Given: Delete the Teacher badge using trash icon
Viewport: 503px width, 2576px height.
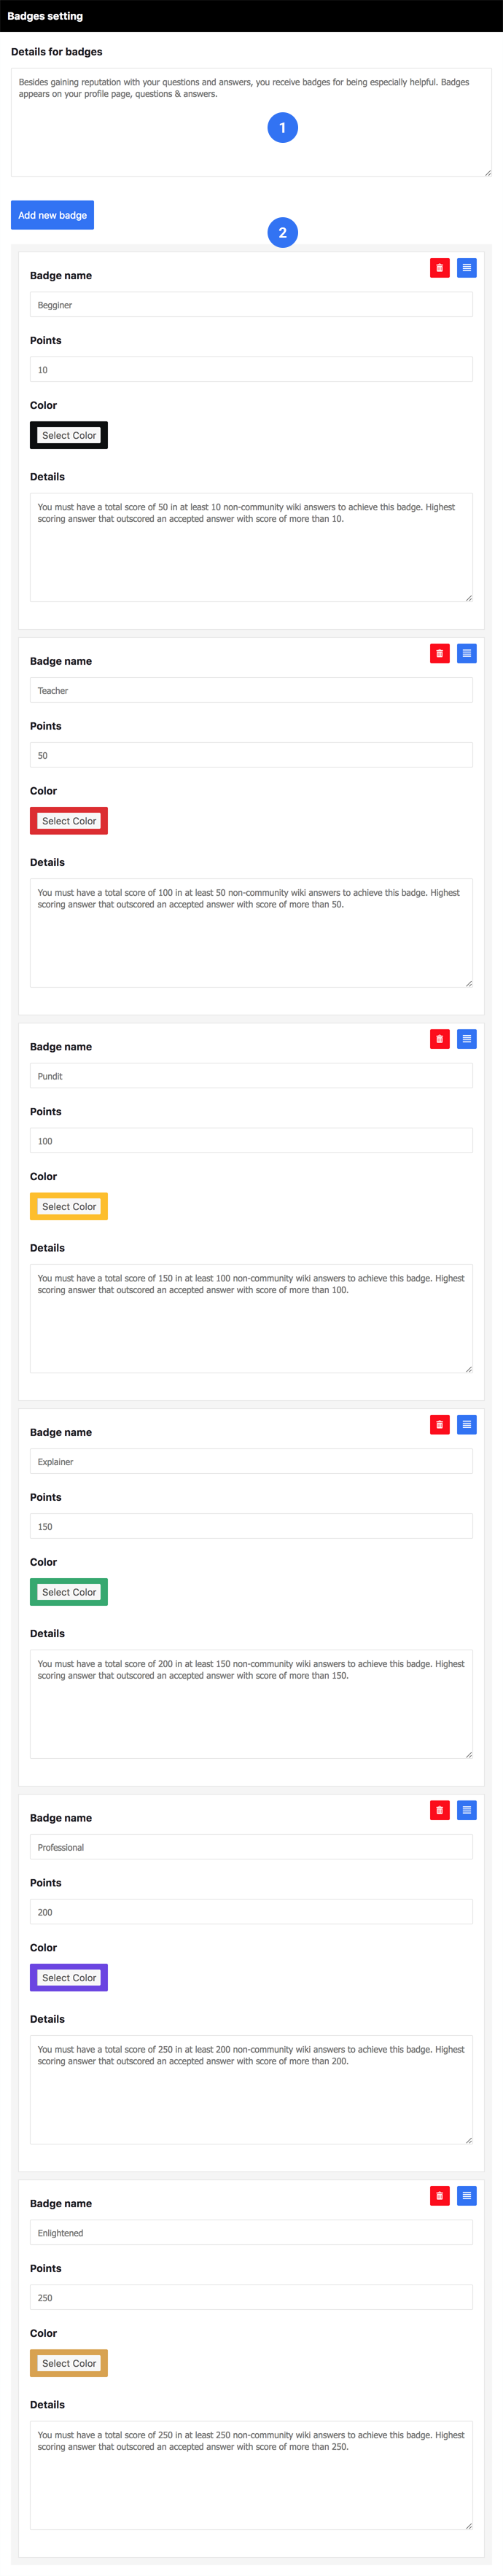Looking at the screenshot, I should [x=439, y=654].
